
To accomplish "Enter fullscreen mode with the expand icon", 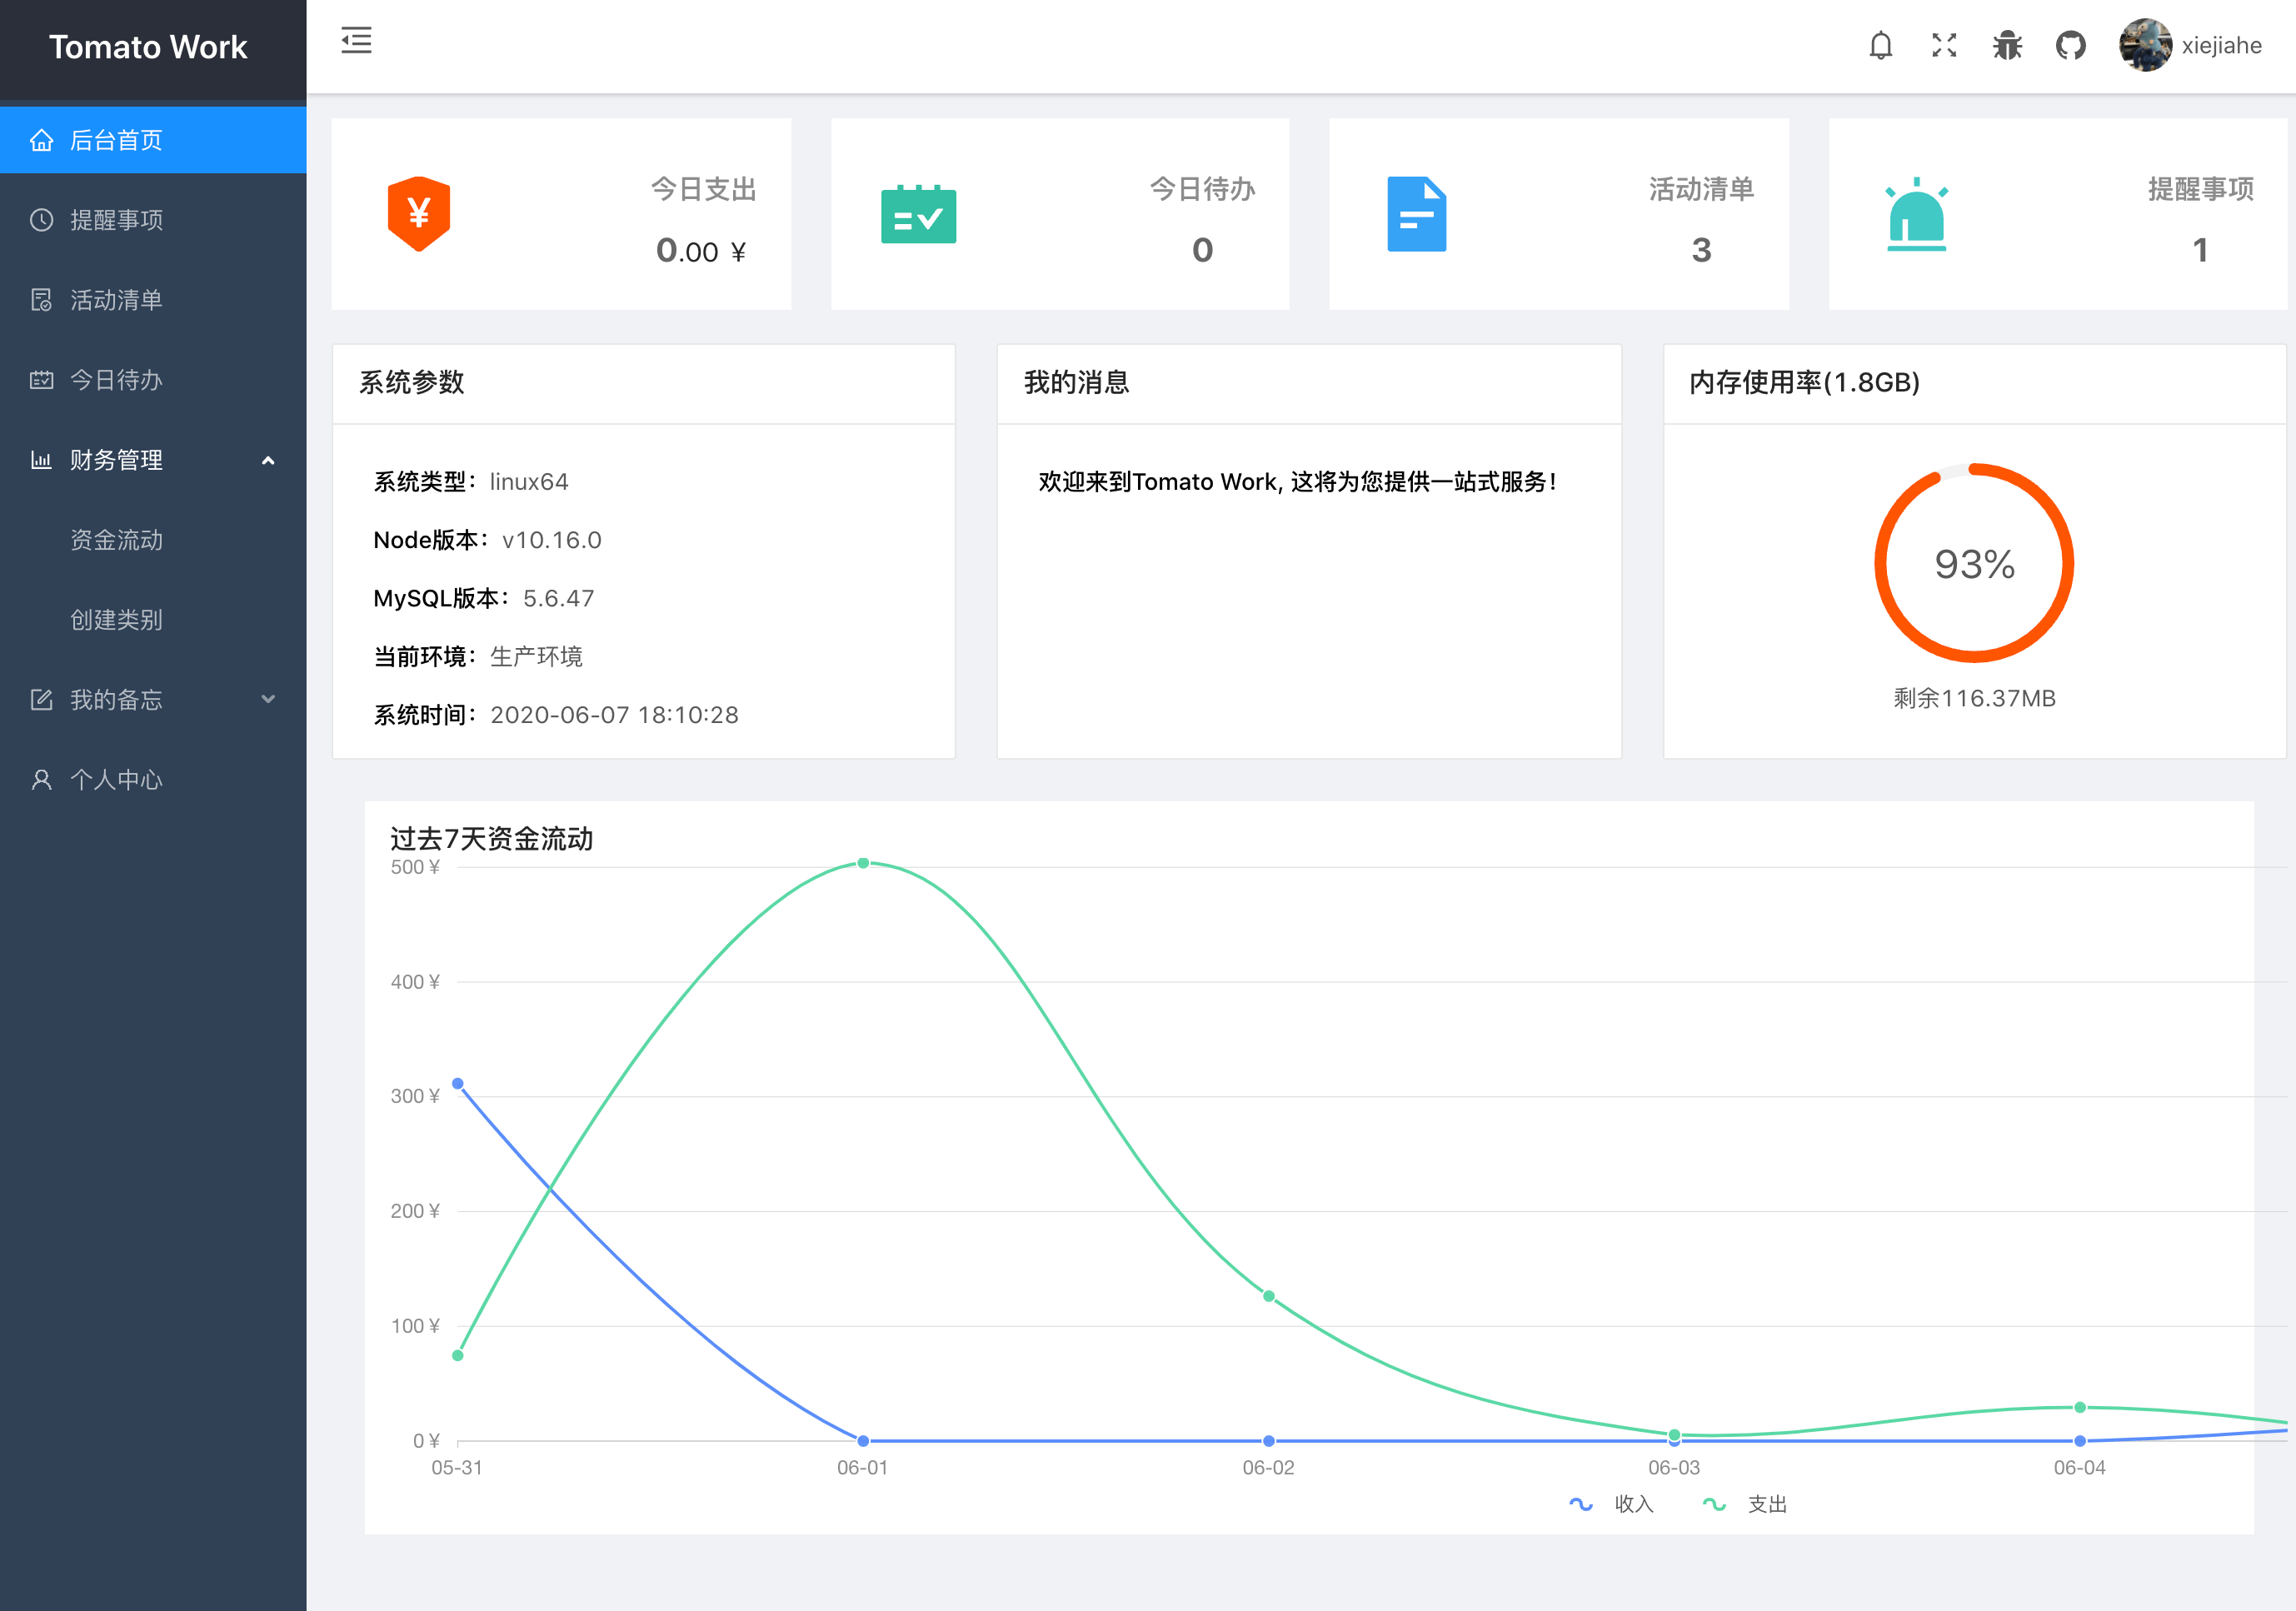I will (1943, 45).
